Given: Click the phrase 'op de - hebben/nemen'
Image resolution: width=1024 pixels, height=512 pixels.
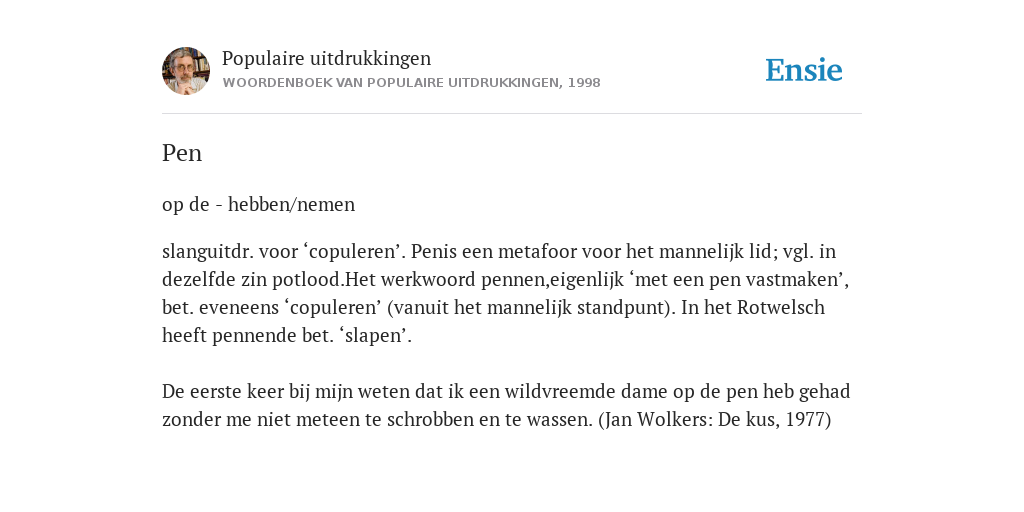Looking at the screenshot, I should (259, 204).
